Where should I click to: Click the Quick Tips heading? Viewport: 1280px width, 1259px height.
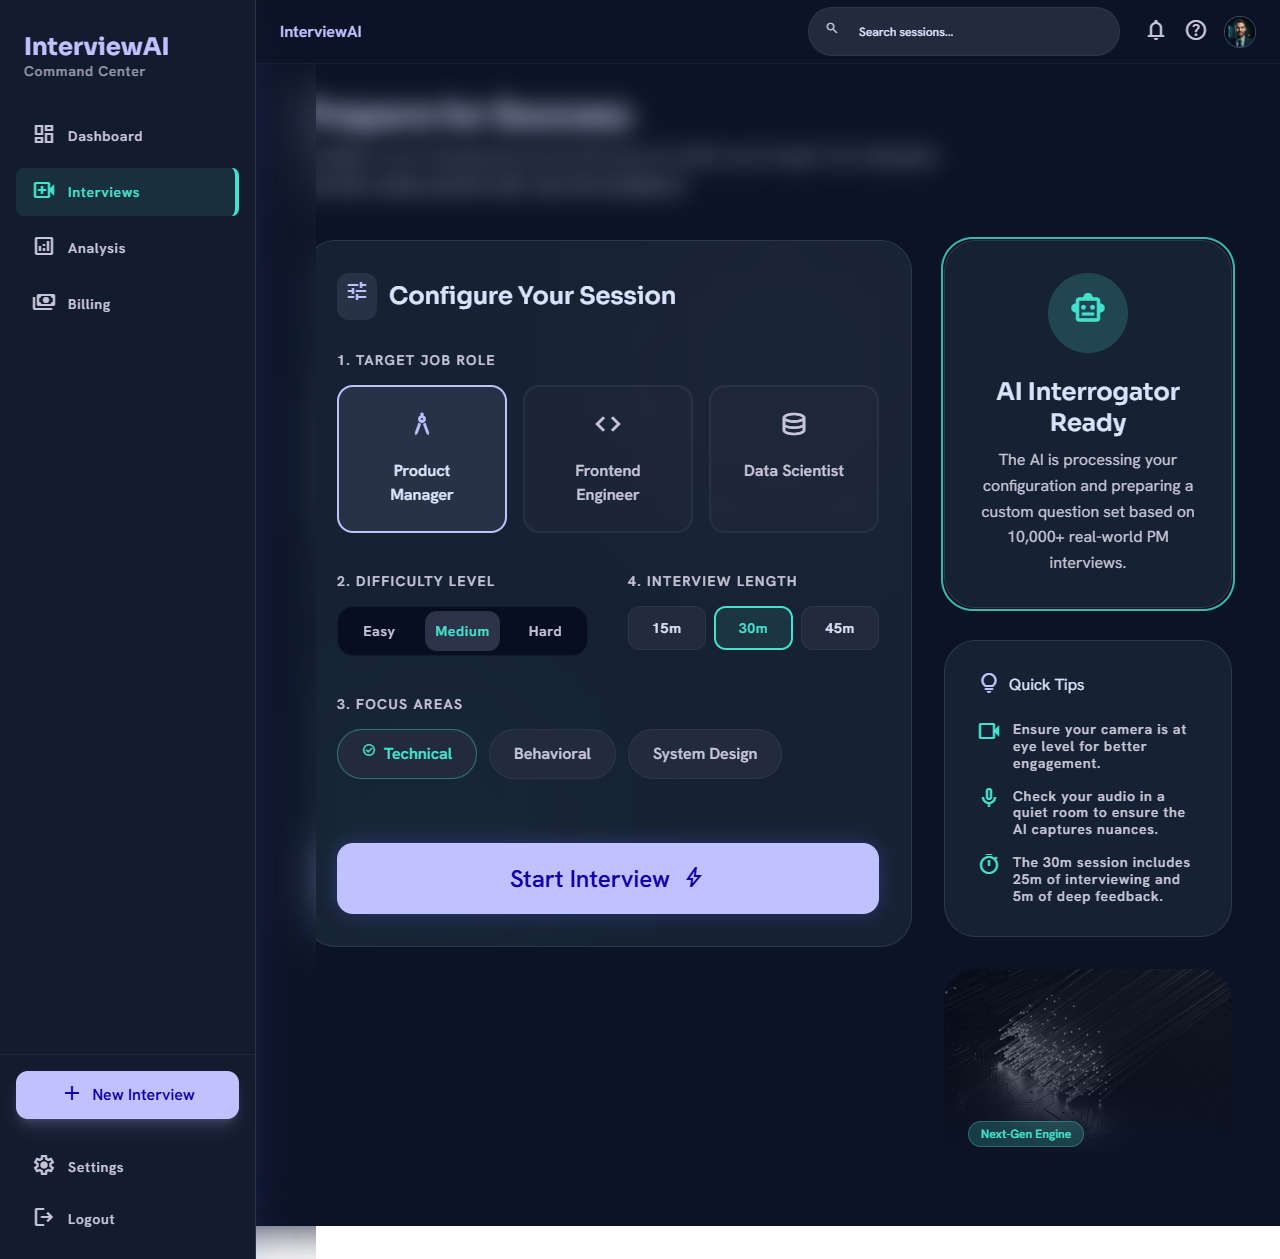click(x=1046, y=685)
